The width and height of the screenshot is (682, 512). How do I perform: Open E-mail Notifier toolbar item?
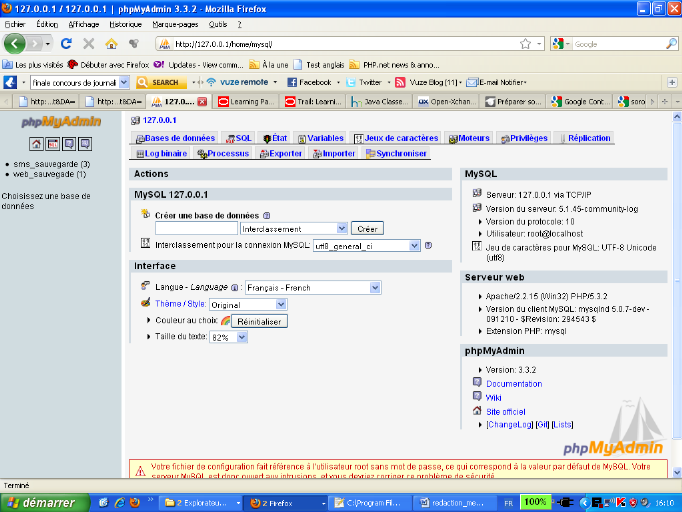[497, 82]
